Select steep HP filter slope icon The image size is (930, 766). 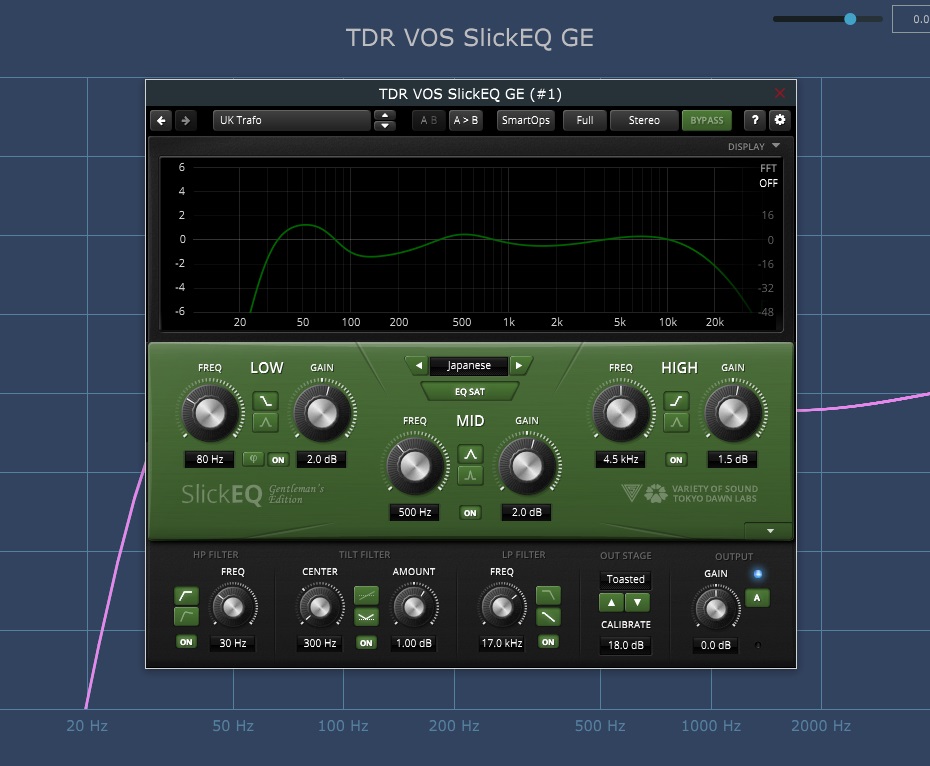186,595
